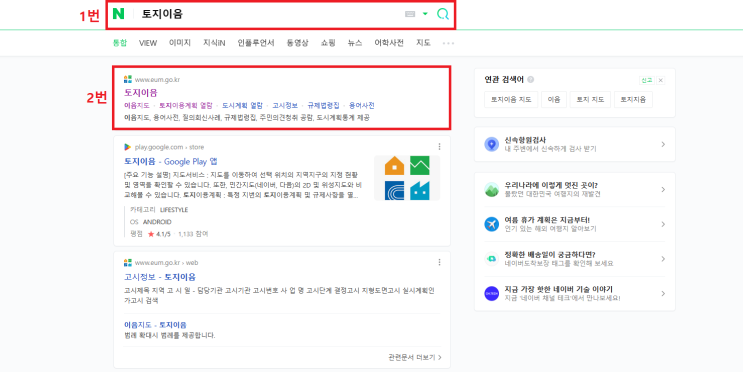Open the 정확한 배송일이 궁금하다면? link
The height and width of the screenshot is (372, 743).
pos(550,254)
